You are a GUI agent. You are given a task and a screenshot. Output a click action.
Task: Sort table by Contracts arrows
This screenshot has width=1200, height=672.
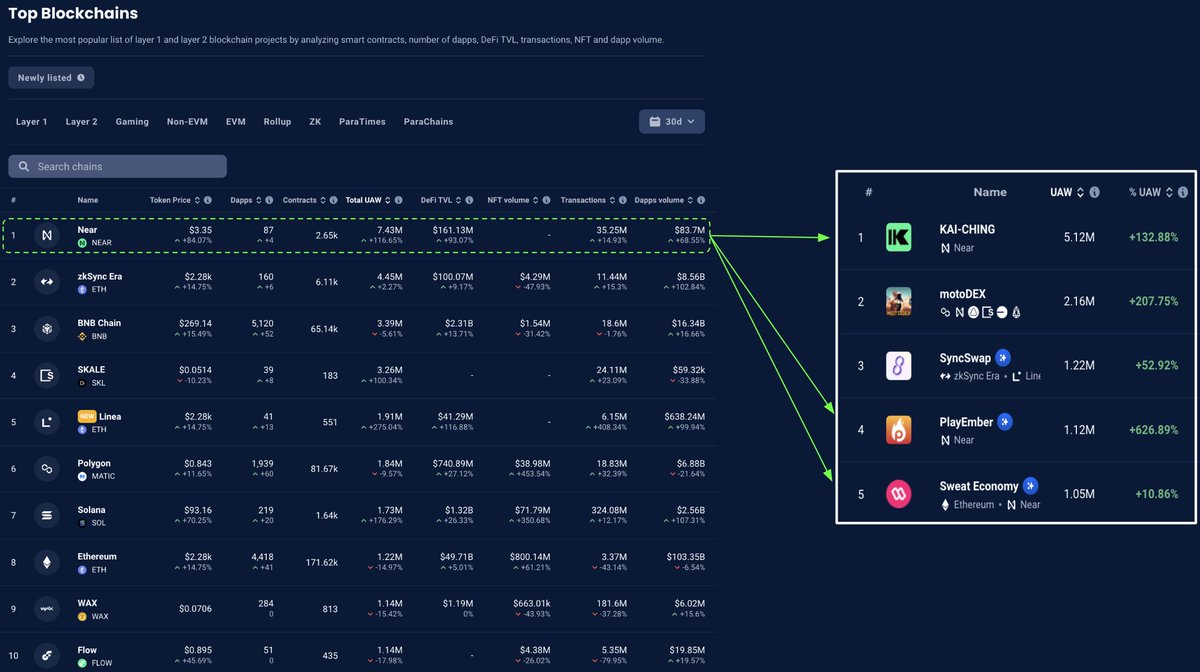click(324, 200)
